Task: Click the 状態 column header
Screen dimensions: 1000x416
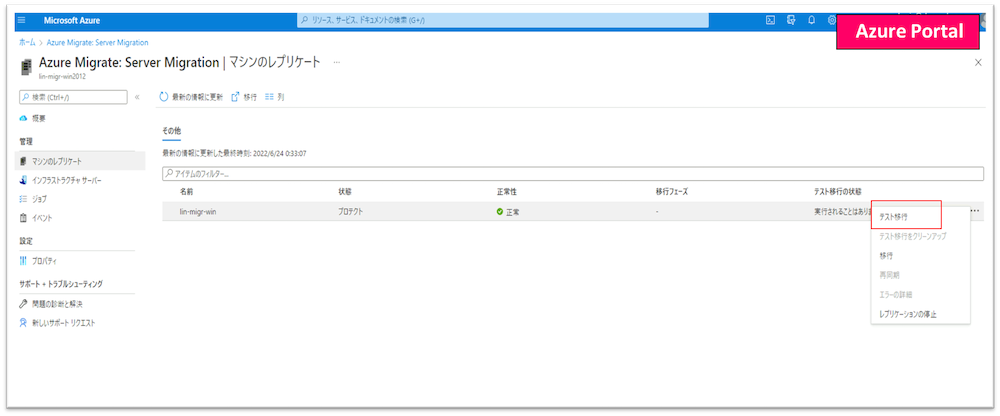Action: tap(344, 192)
